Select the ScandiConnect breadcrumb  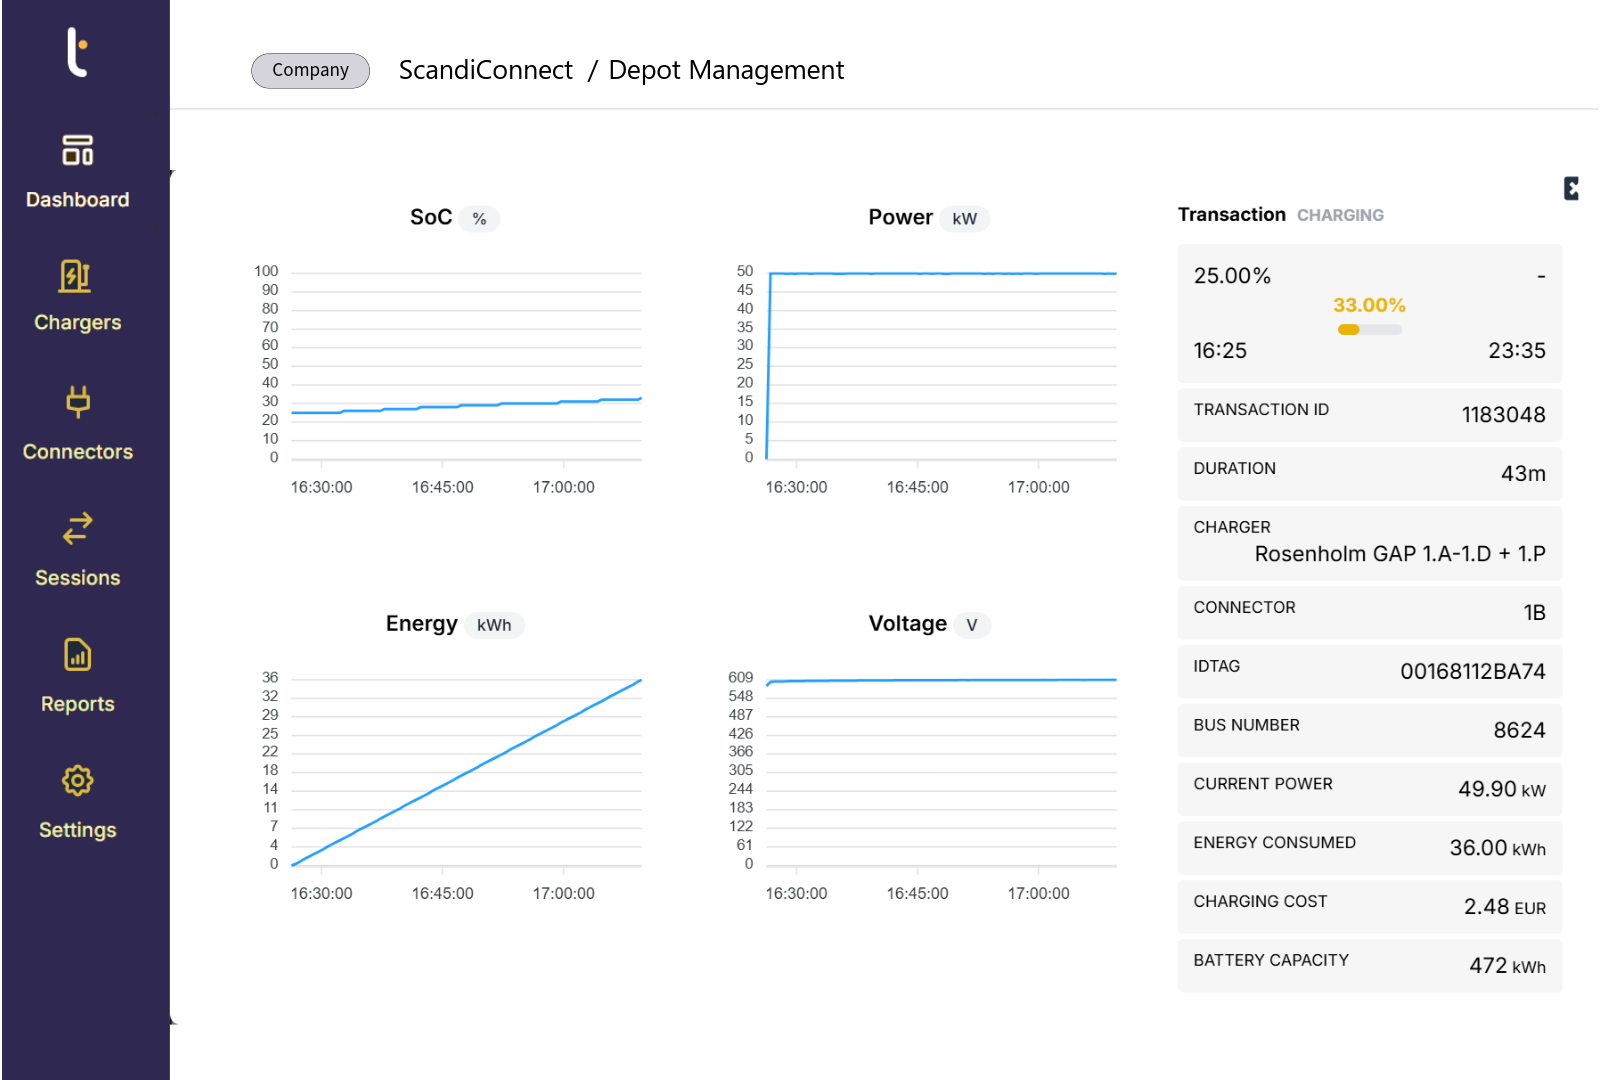point(485,70)
